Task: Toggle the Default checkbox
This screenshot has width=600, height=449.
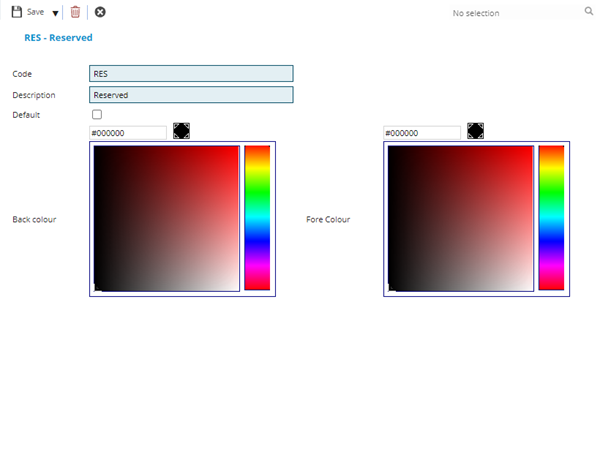Action: [x=97, y=115]
